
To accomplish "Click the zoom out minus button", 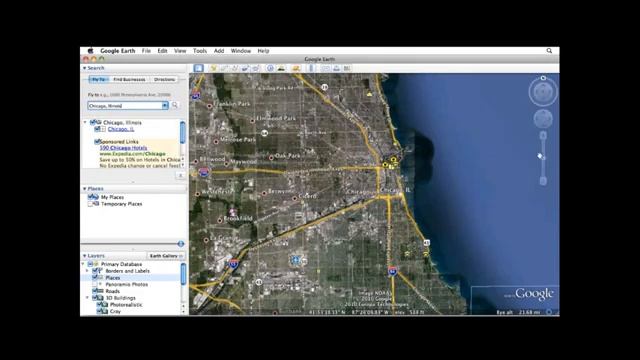I will [x=543, y=181].
